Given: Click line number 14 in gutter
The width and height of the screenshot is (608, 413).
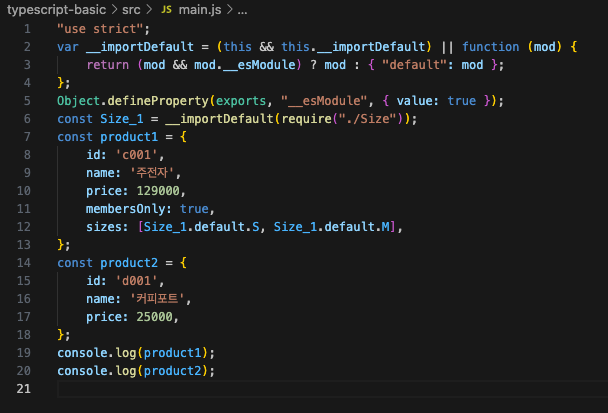Looking at the screenshot, I should 24,263.
